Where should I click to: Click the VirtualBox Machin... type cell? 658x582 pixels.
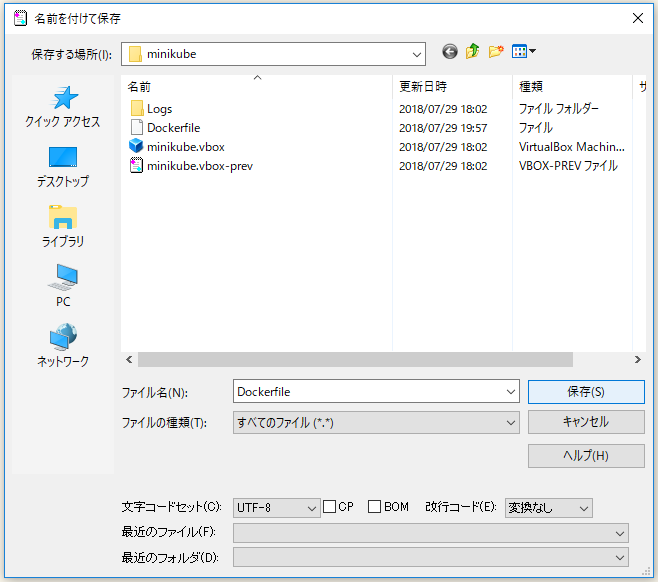(x=572, y=147)
